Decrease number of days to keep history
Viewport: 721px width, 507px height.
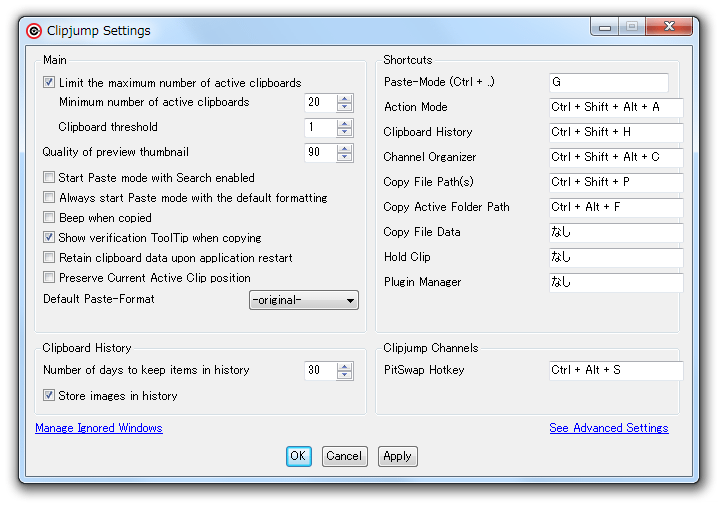[344, 375]
